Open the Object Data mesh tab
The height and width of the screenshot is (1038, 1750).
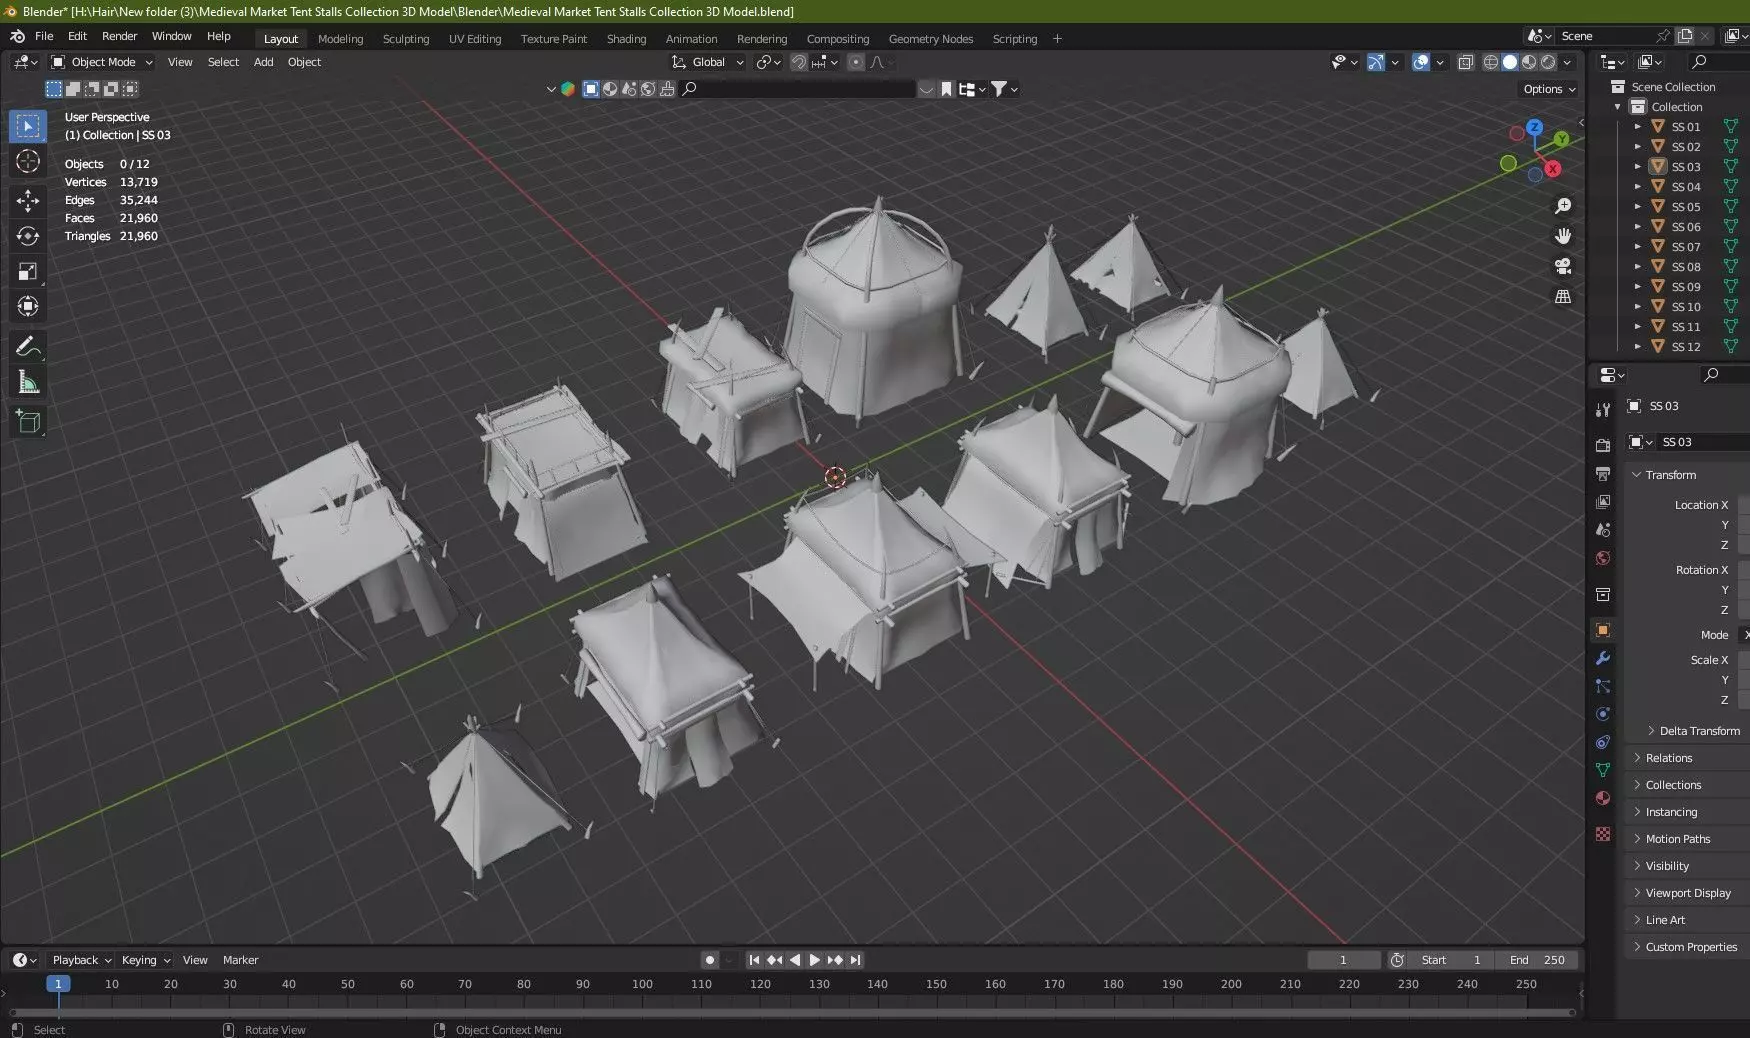tap(1603, 770)
